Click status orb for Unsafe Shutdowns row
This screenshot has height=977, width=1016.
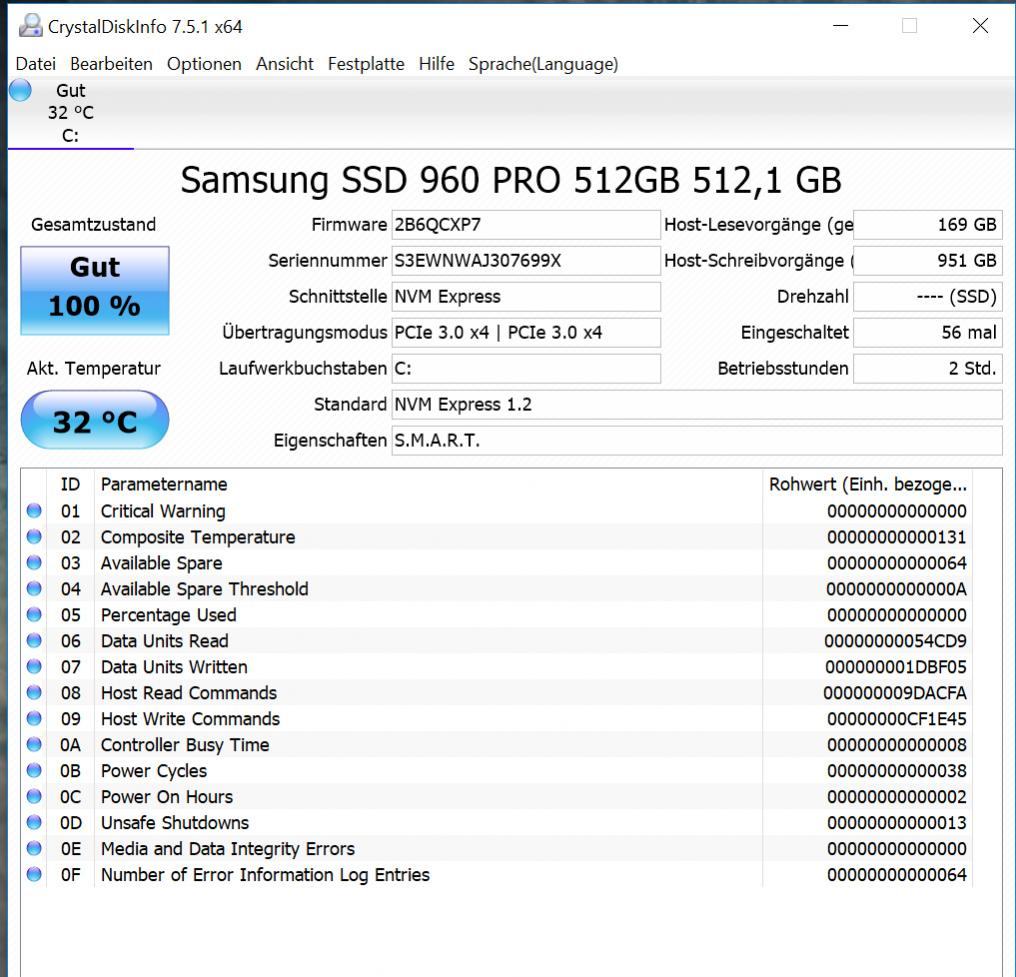click(34, 822)
